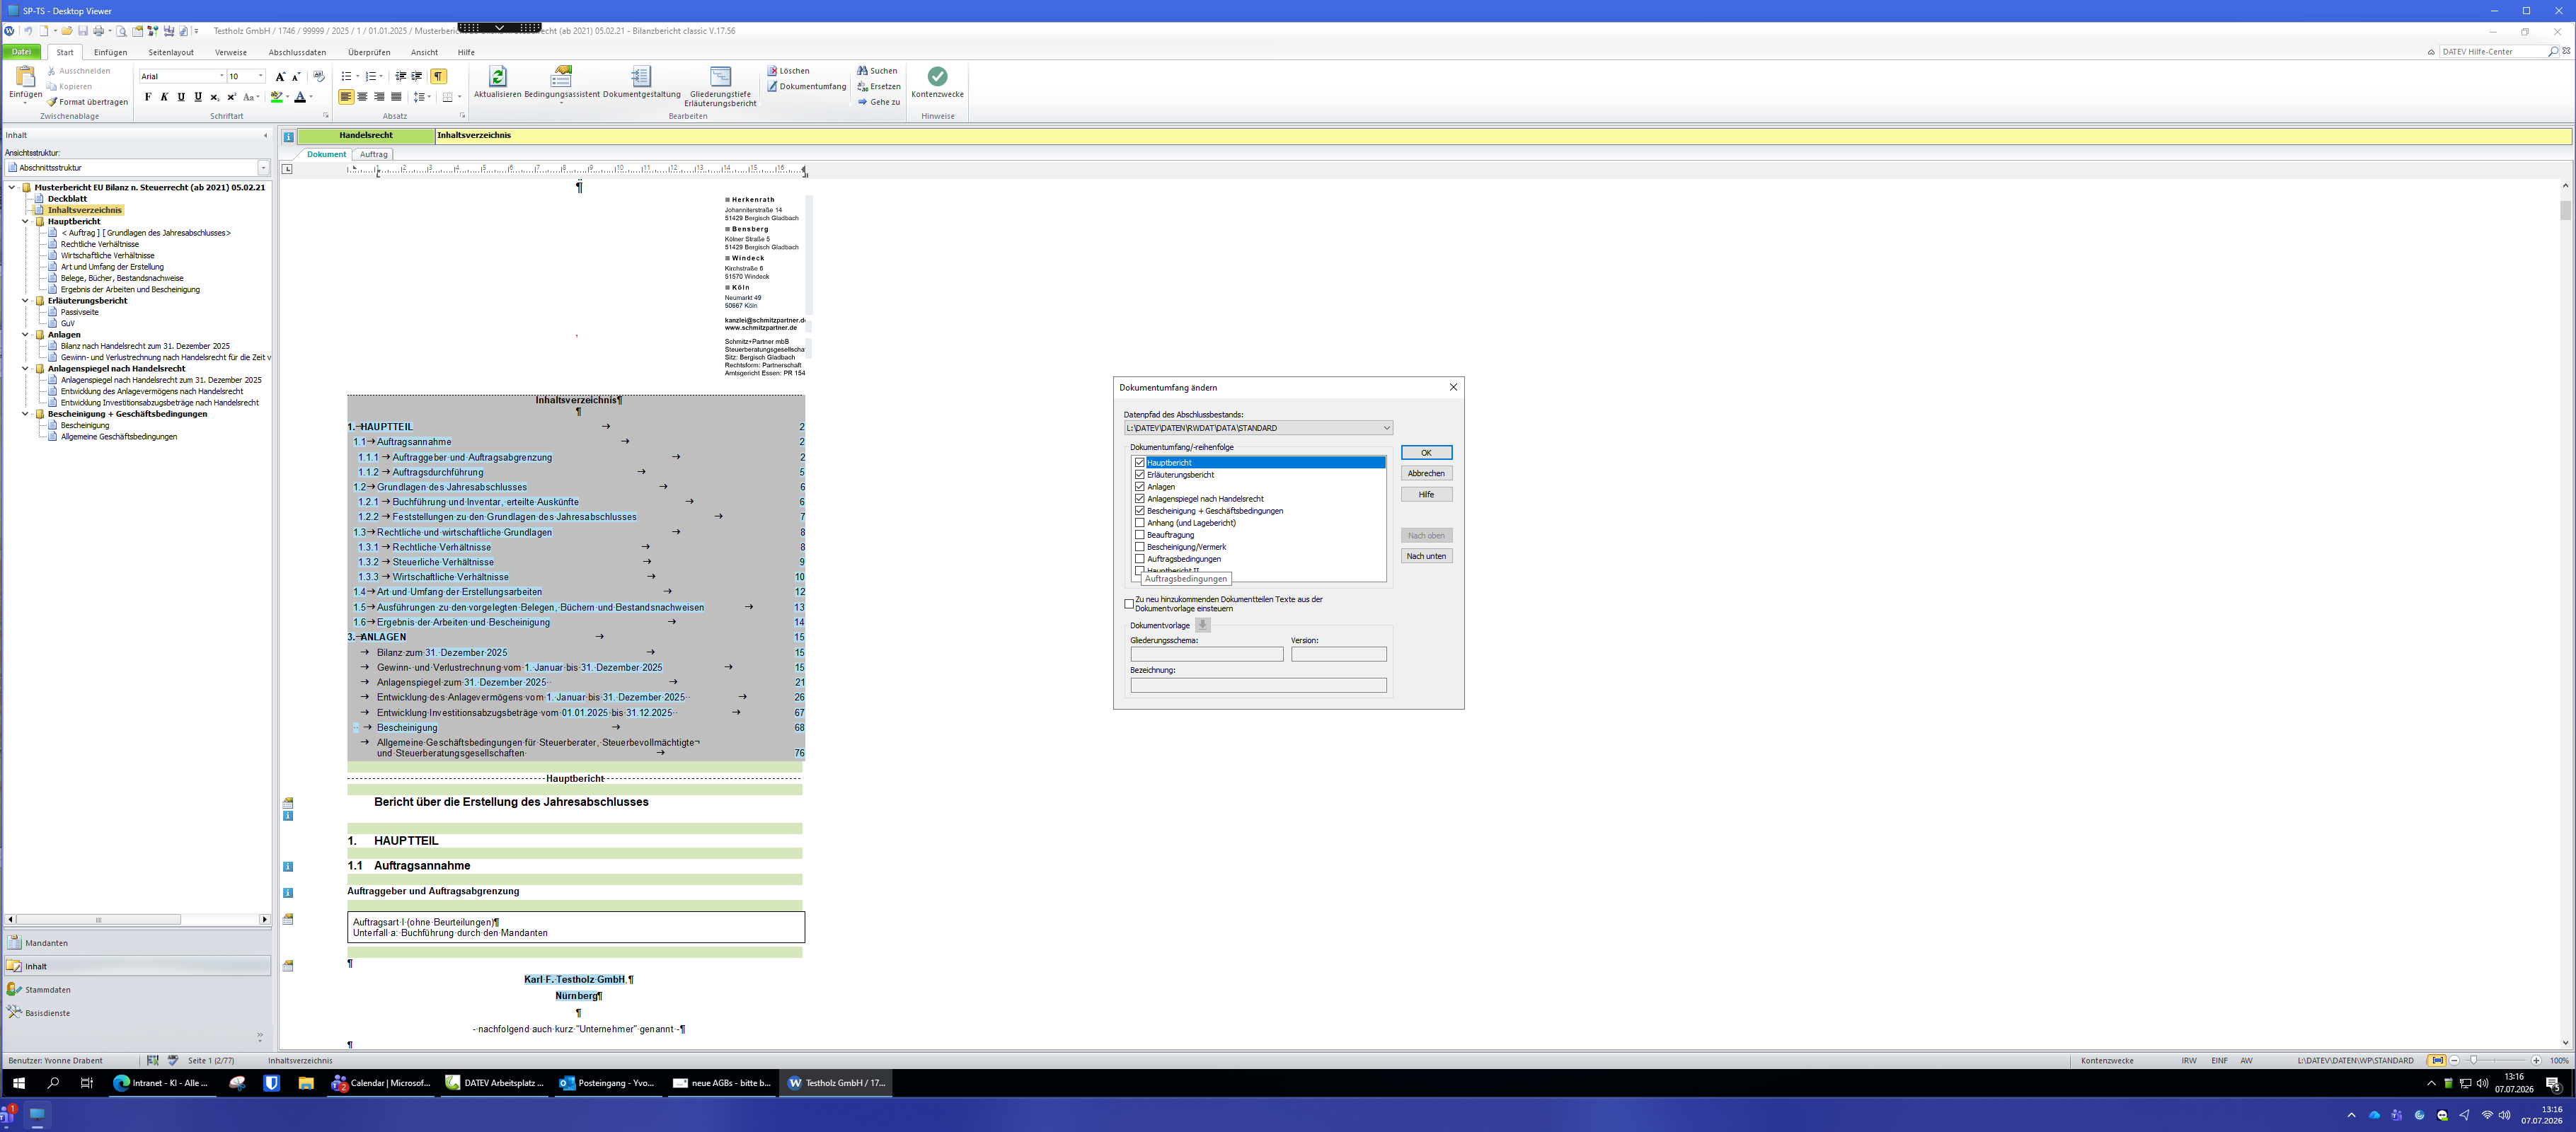Enable Texte aus der Dokumentvorlage einsteuern
The image size is (2576, 1132).
1129,604
